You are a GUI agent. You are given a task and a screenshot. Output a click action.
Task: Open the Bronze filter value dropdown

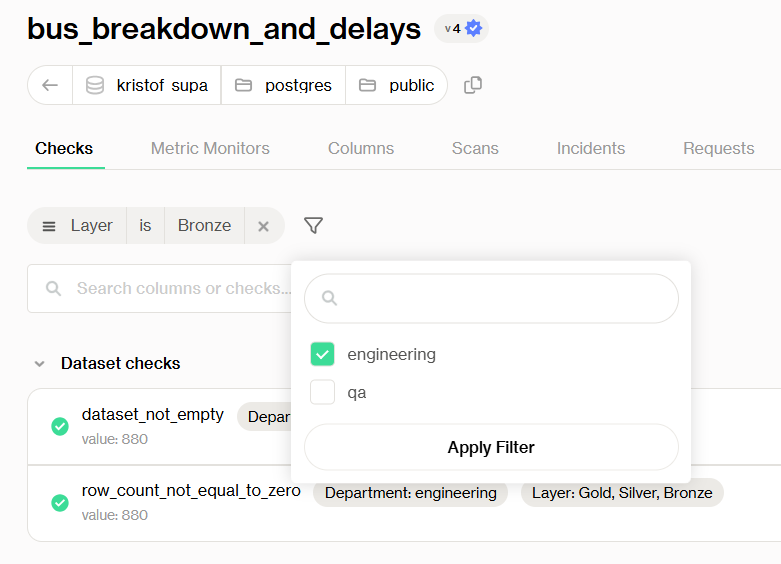pyautogui.click(x=204, y=226)
